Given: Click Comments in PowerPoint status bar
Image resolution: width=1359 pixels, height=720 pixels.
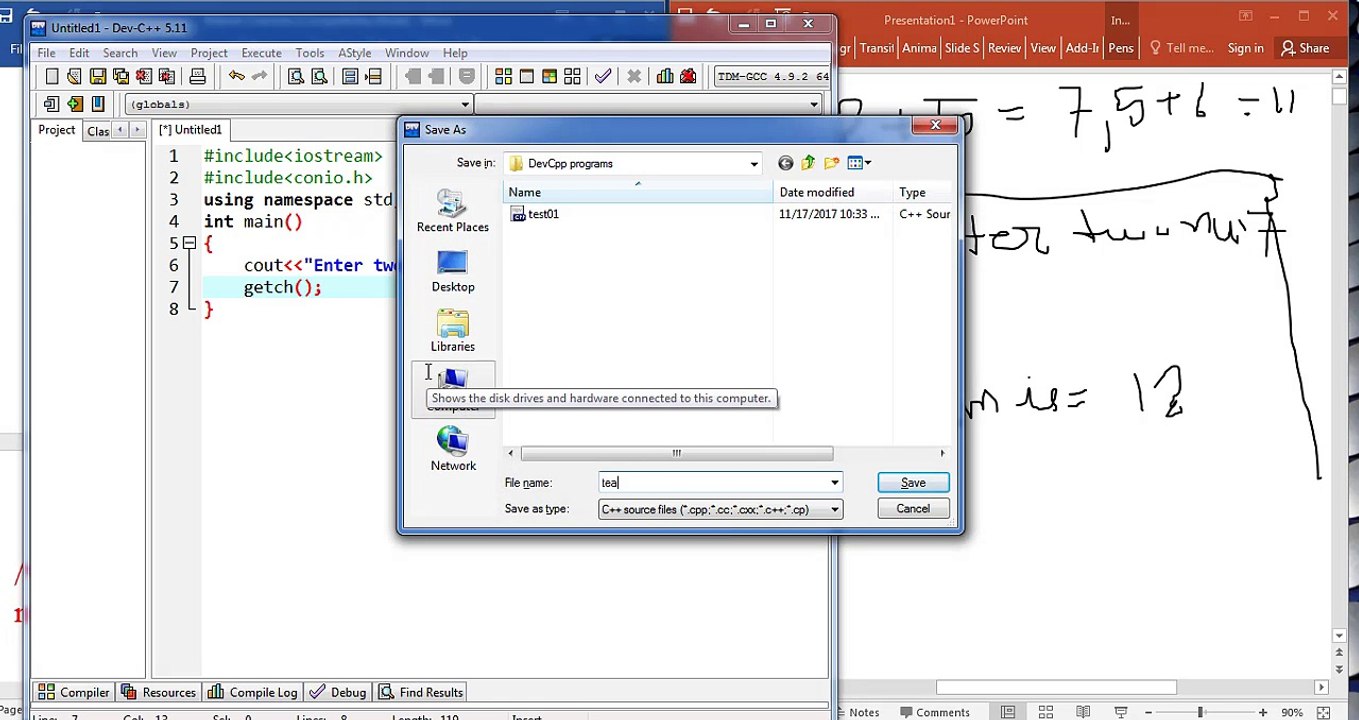Looking at the screenshot, I should click(935, 712).
